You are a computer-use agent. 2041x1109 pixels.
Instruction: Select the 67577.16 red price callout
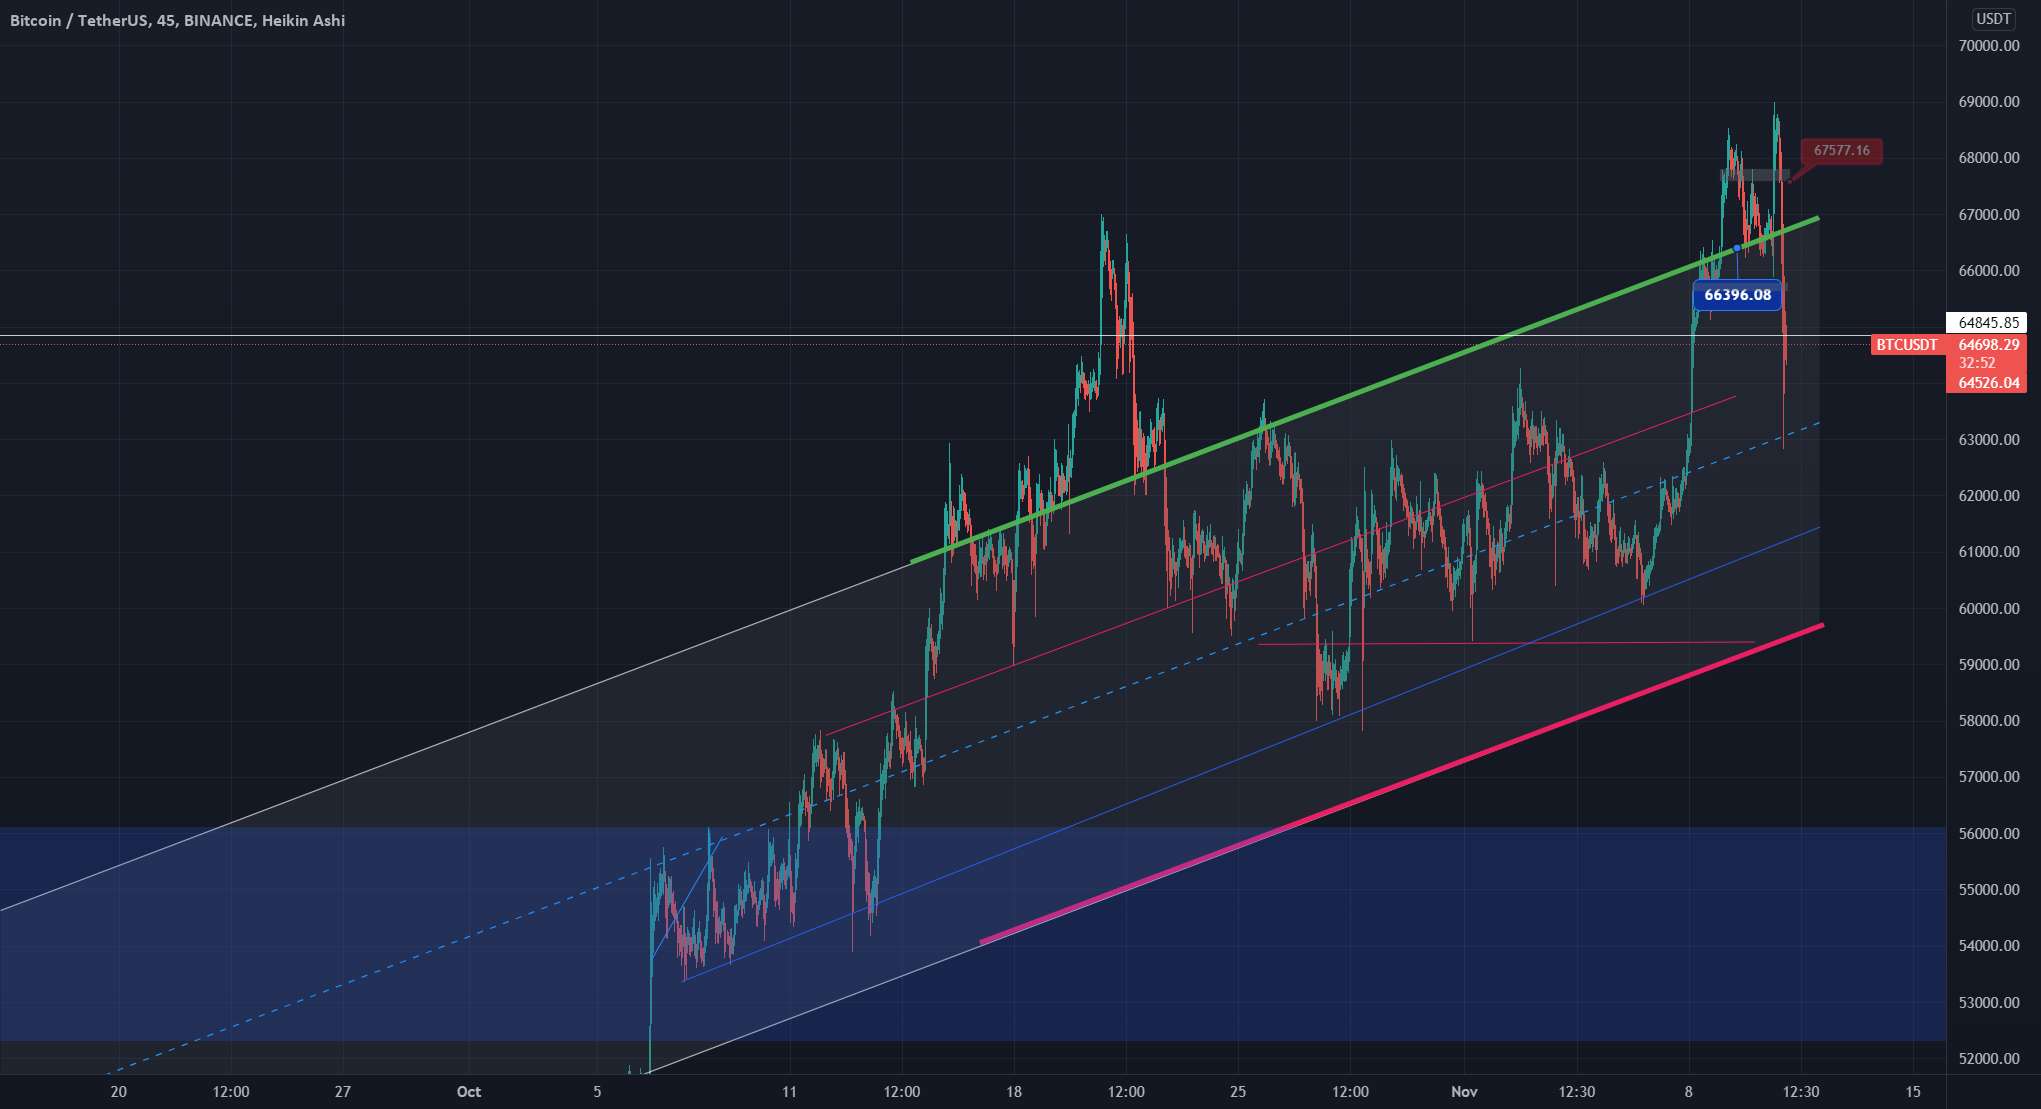[1841, 151]
